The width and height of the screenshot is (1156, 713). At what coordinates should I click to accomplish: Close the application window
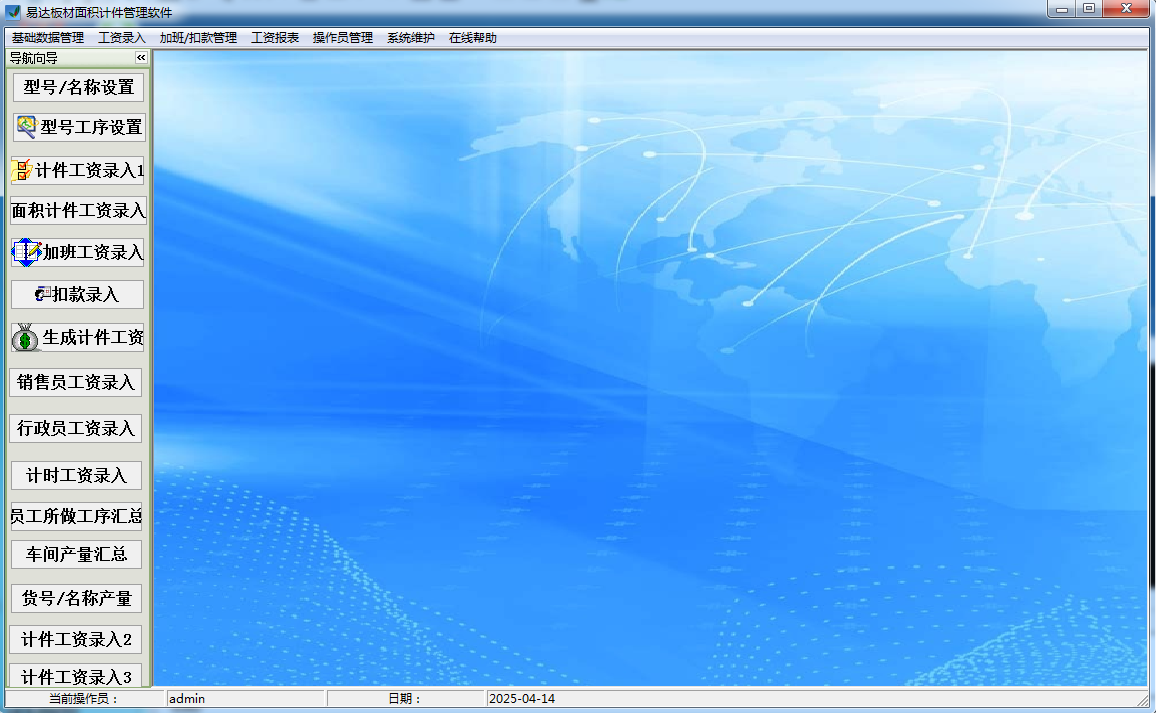[1127, 9]
